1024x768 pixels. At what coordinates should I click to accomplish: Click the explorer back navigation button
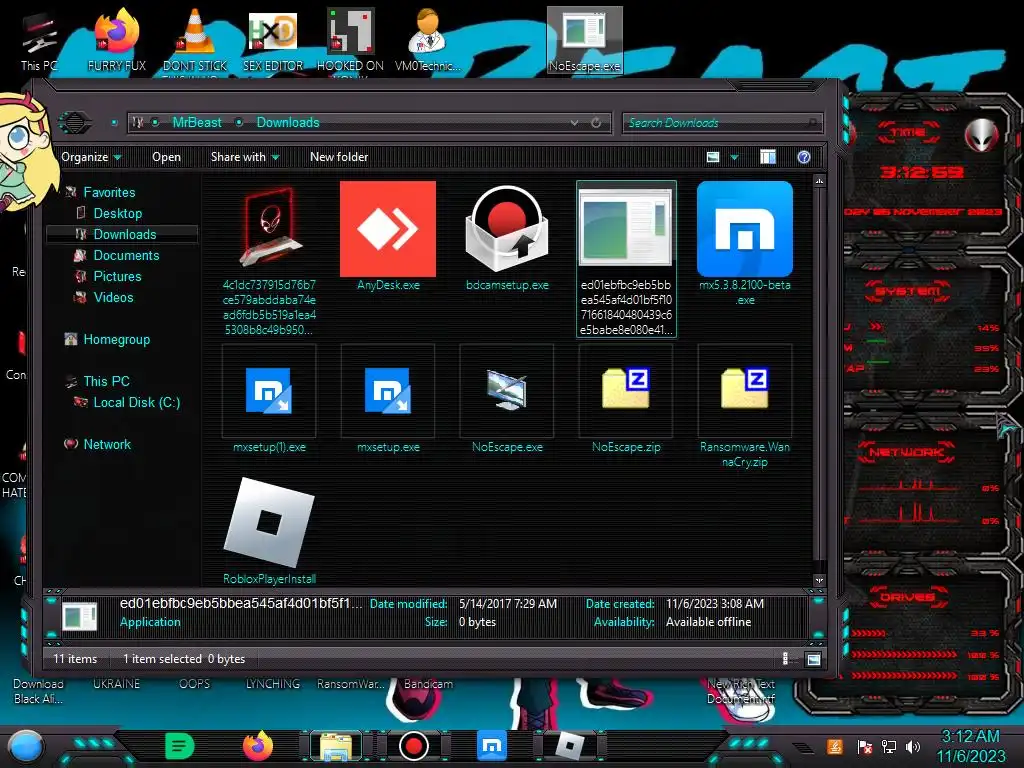click(x=74, y=123)
